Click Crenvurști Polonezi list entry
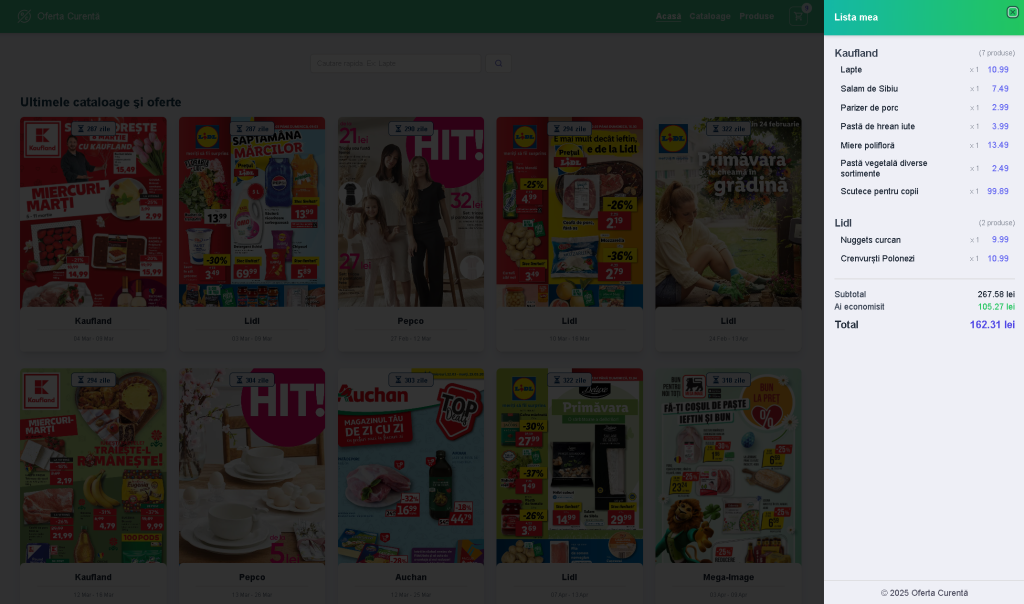This screenshot has height=604, width=1024. click(x=877, y=259)
